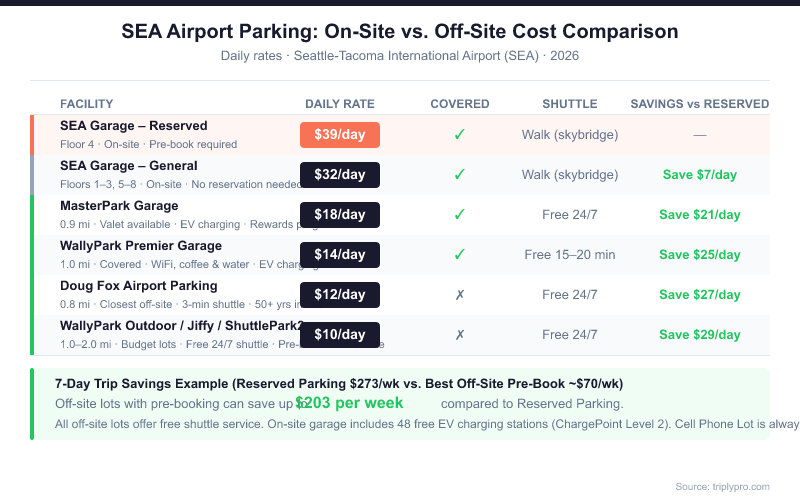Click the $39/day rate badge
The height and width of the screenshot is (500, 800).
click(340, 134)
